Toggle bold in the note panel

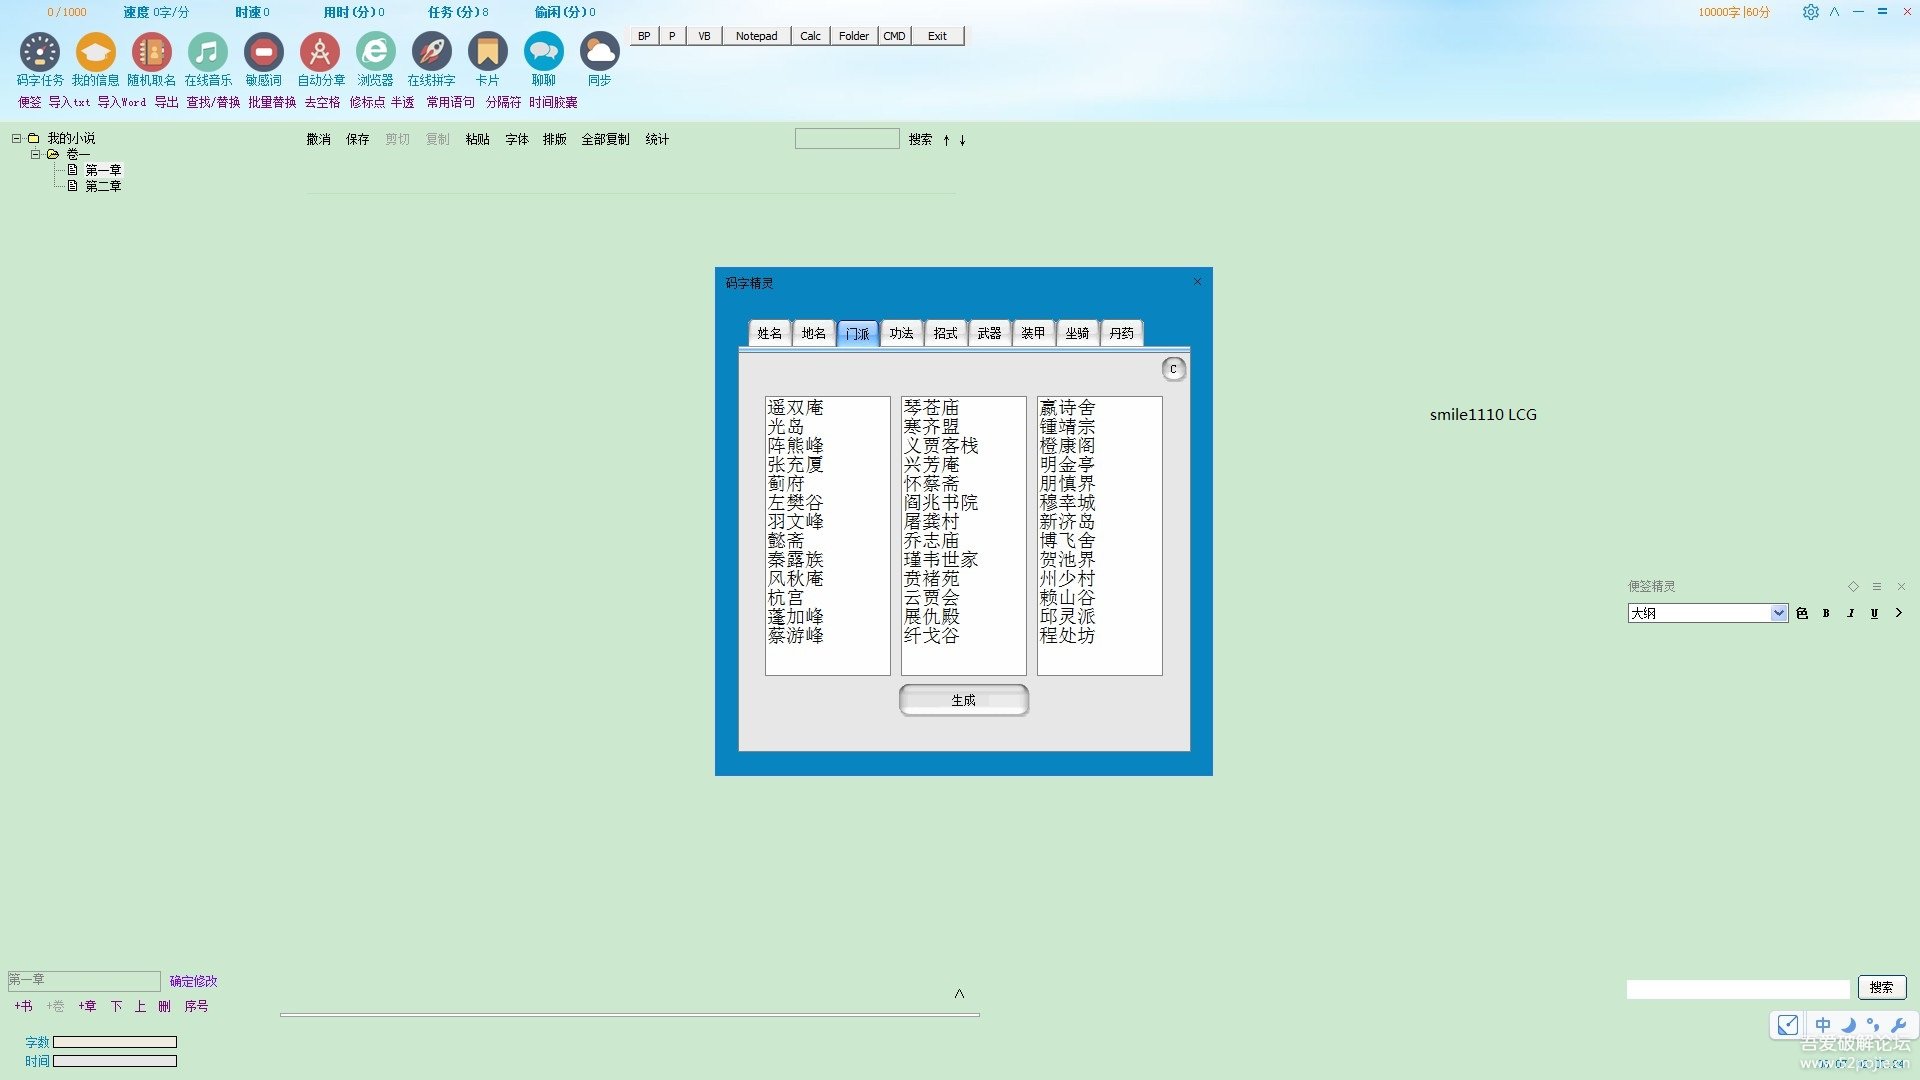pyautogui.click(x=1826, y=613)
